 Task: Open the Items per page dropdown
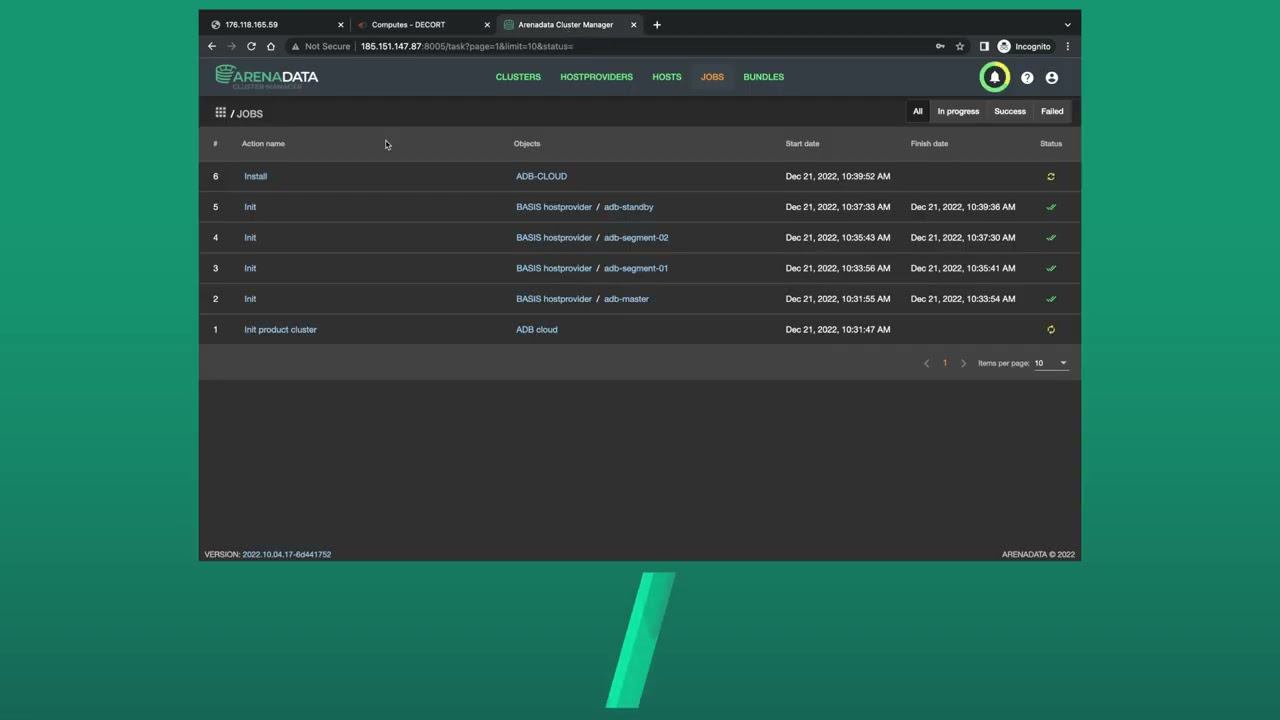point(1050,363)
